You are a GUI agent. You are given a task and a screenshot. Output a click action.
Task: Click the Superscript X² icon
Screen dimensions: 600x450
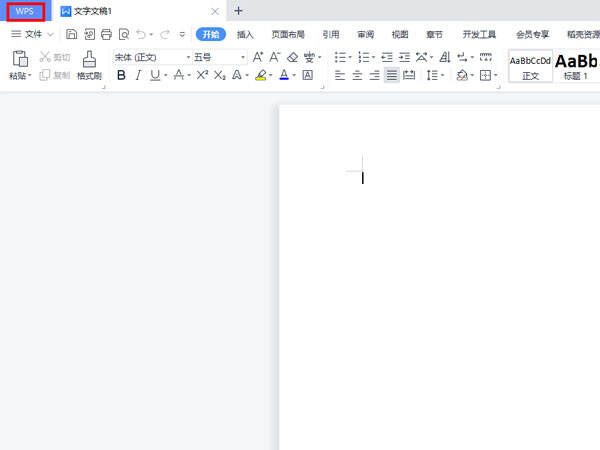tap(202, 75)
